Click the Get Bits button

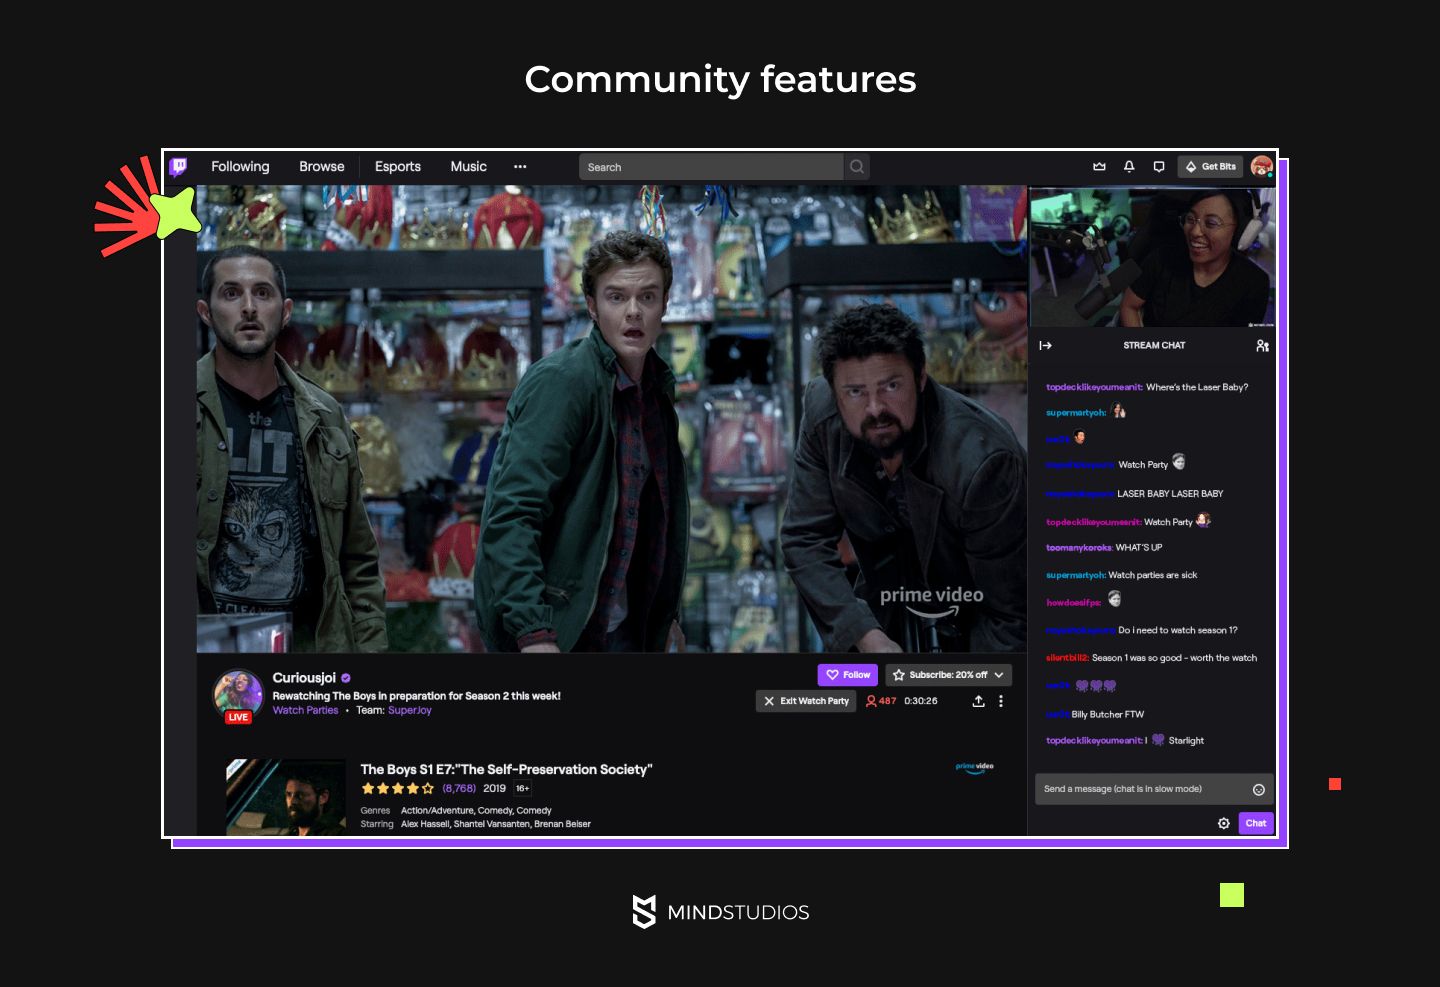1210,167
